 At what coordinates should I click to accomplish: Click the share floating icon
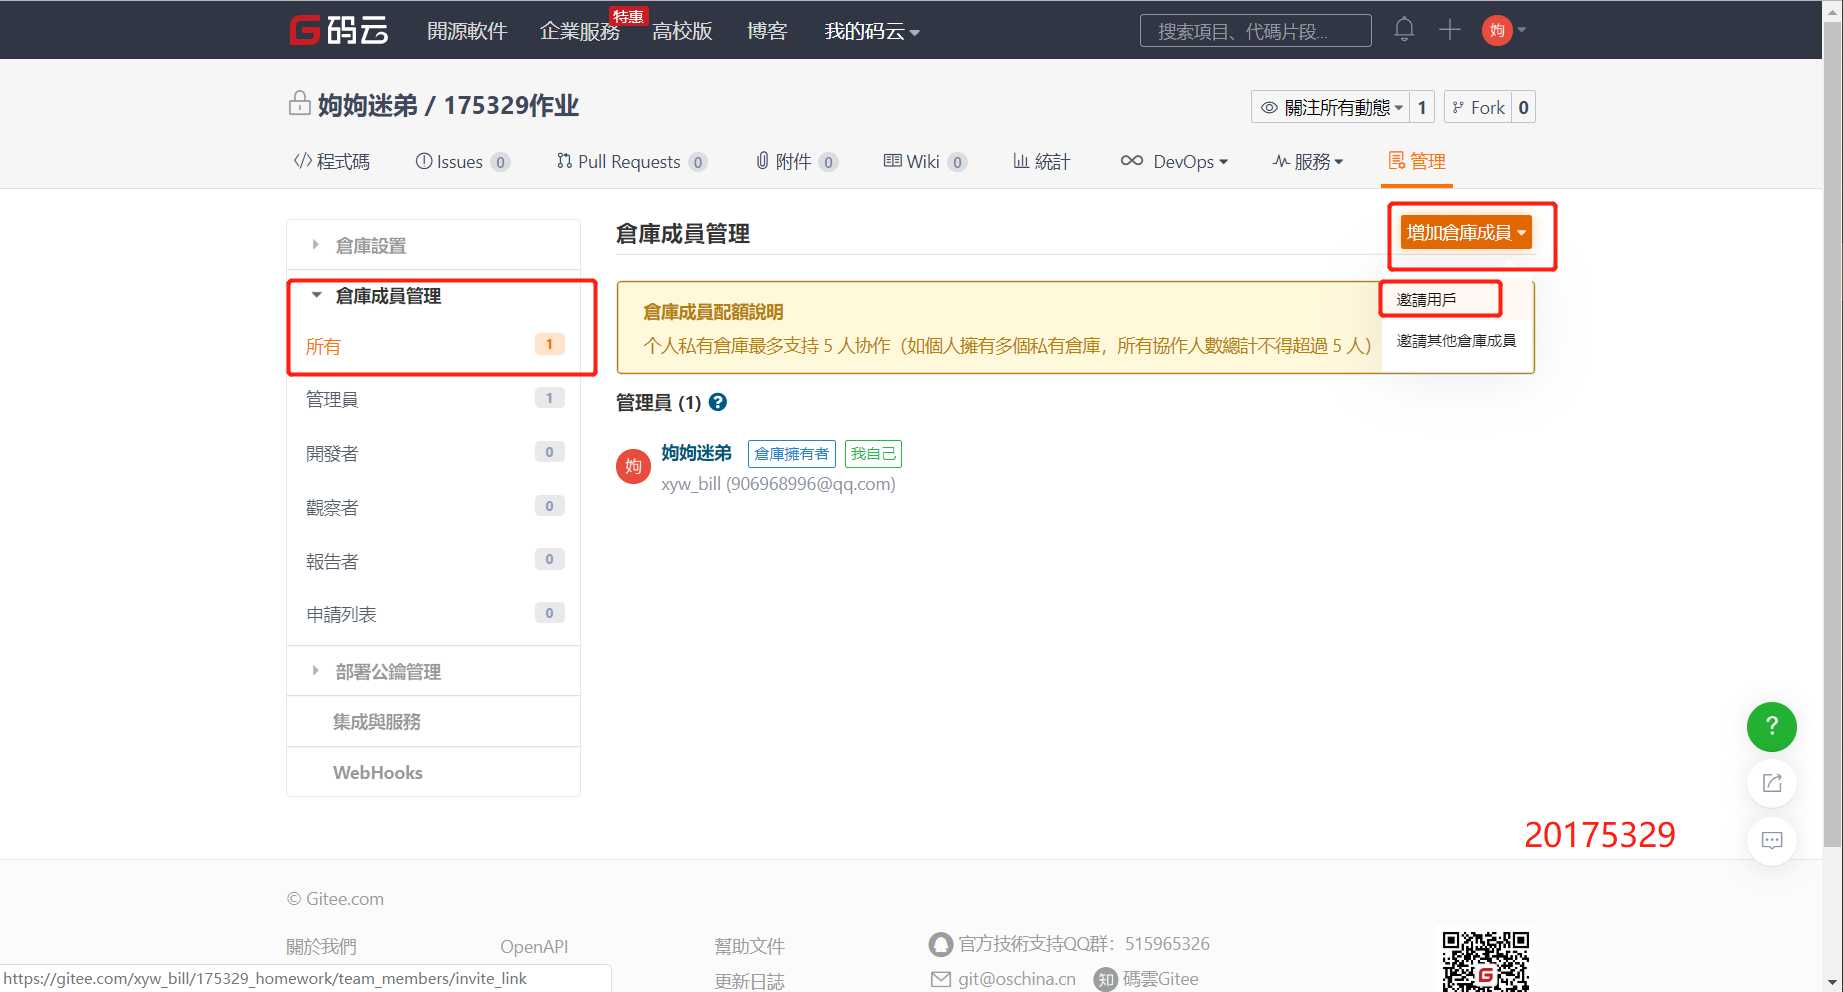[1771, 783]
